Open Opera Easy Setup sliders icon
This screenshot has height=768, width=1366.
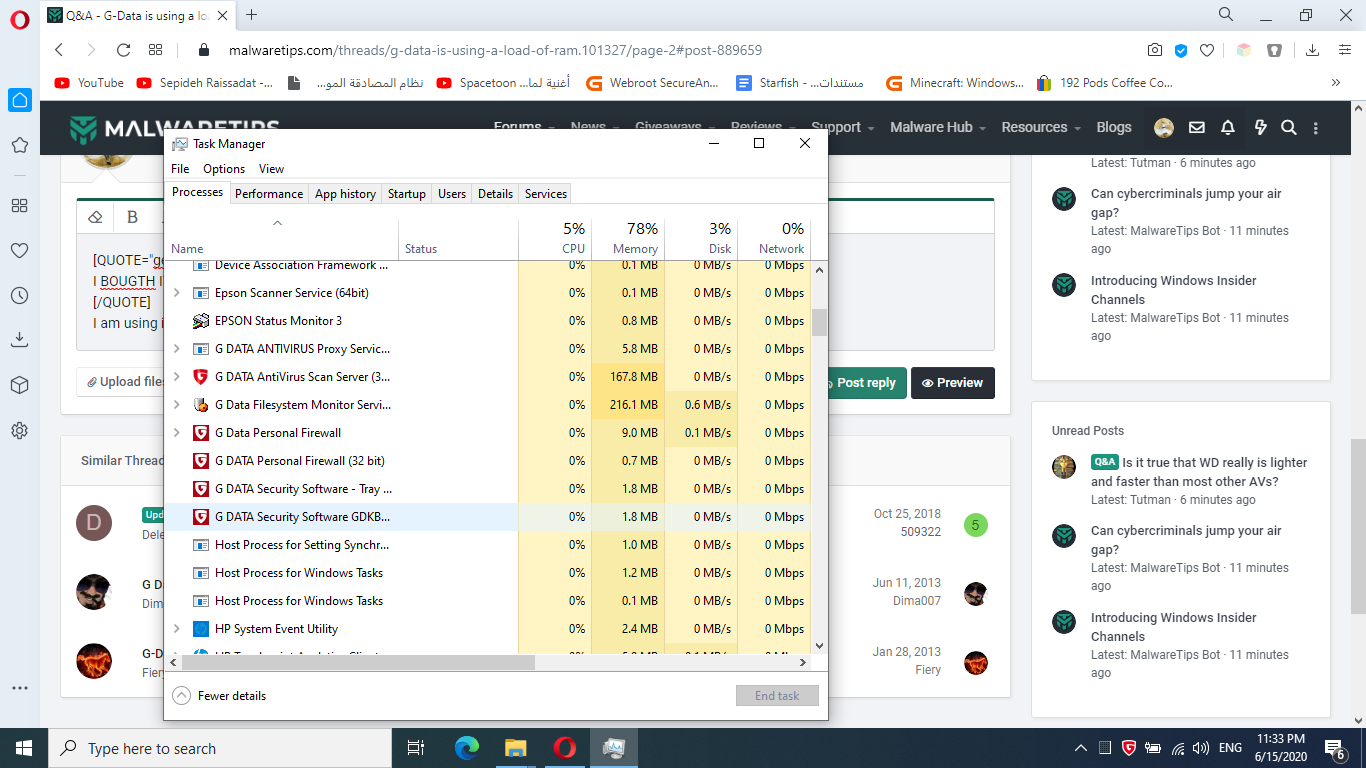coord(1345,50)
